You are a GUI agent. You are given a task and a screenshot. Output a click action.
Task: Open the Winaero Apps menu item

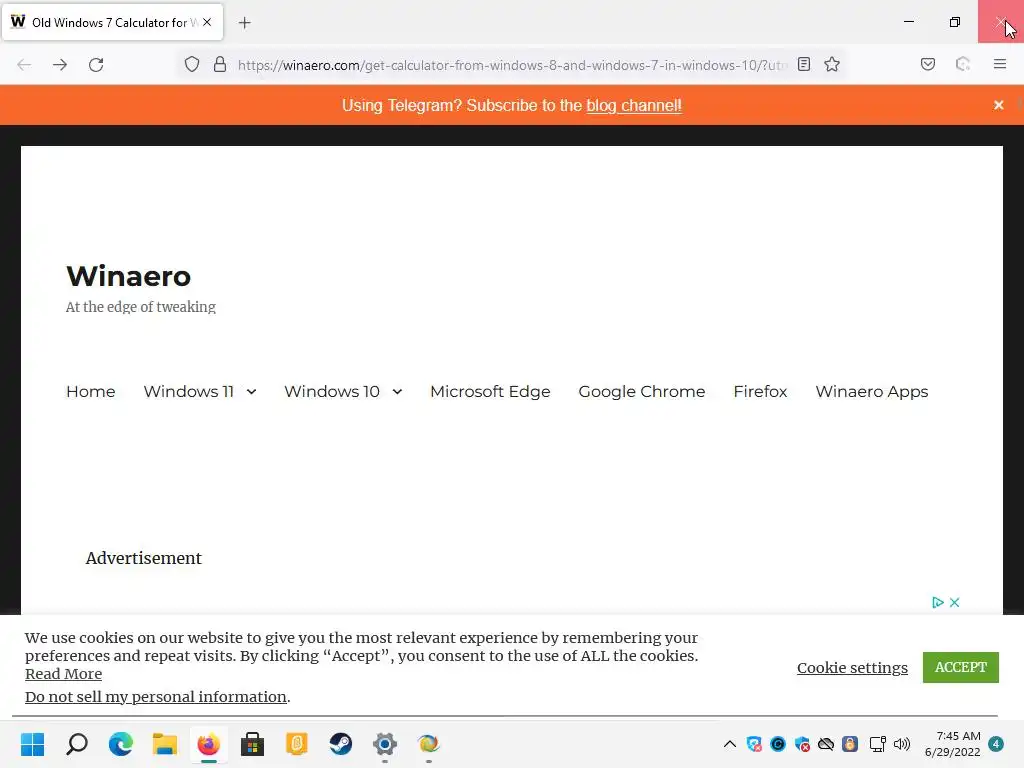pyautogui.click(x=871, y=391)
